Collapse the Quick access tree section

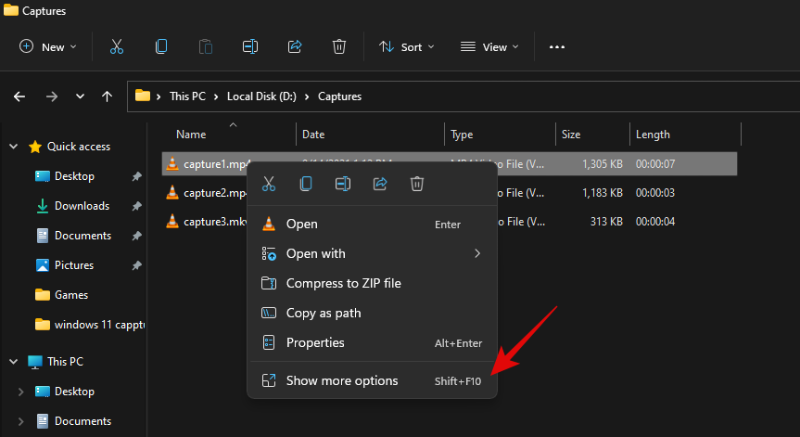[x=14, y=146]
